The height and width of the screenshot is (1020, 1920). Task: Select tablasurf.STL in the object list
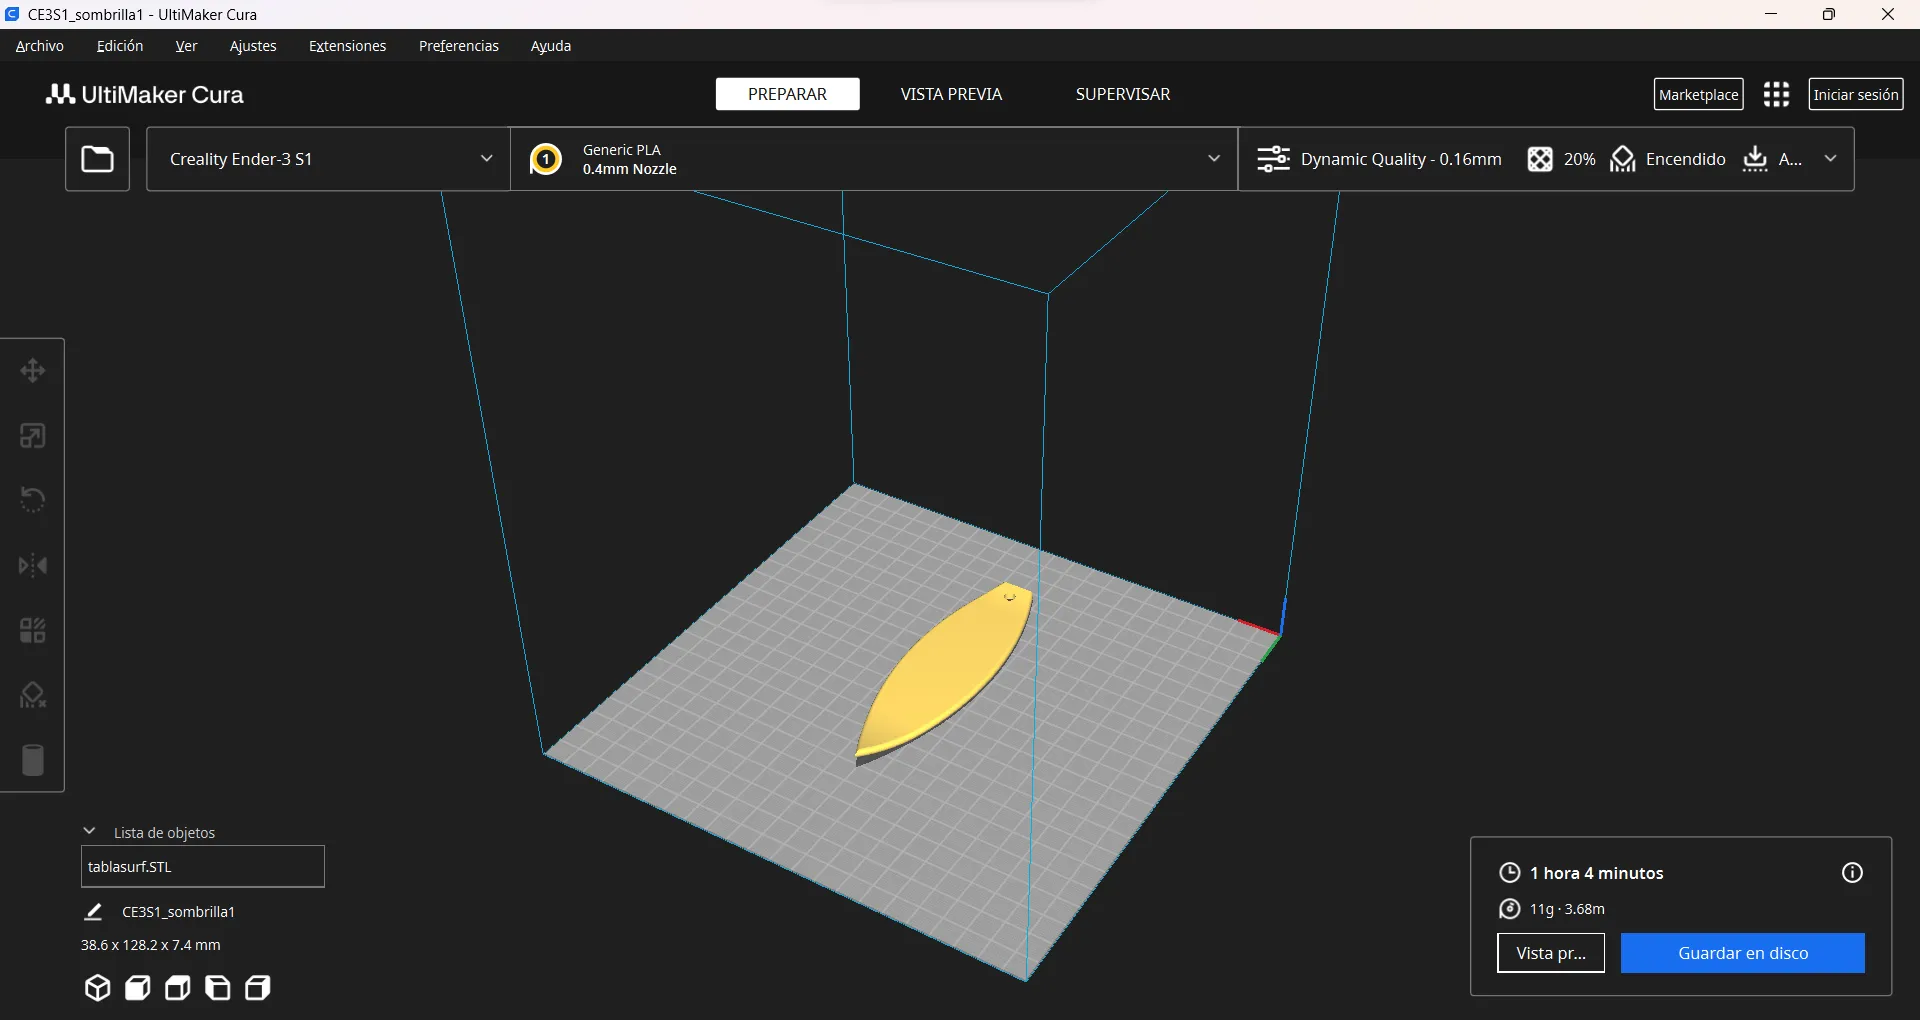pyautogui.click(x=202, y=867)
